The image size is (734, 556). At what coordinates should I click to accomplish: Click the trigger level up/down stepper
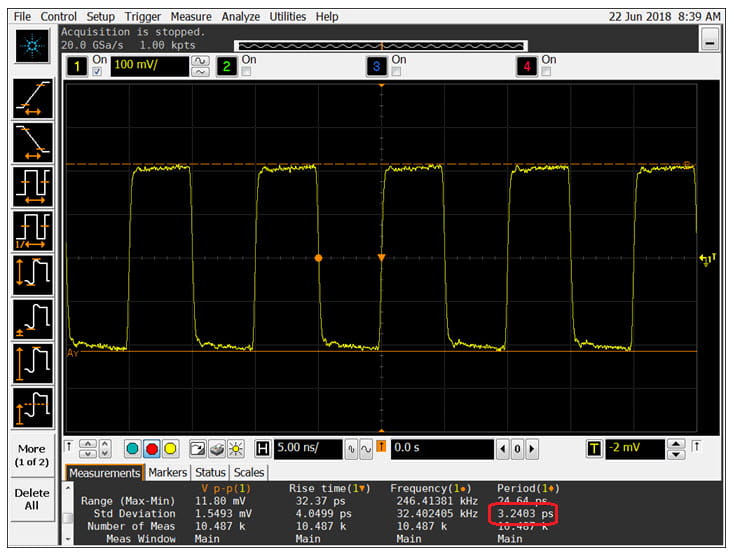676,449
